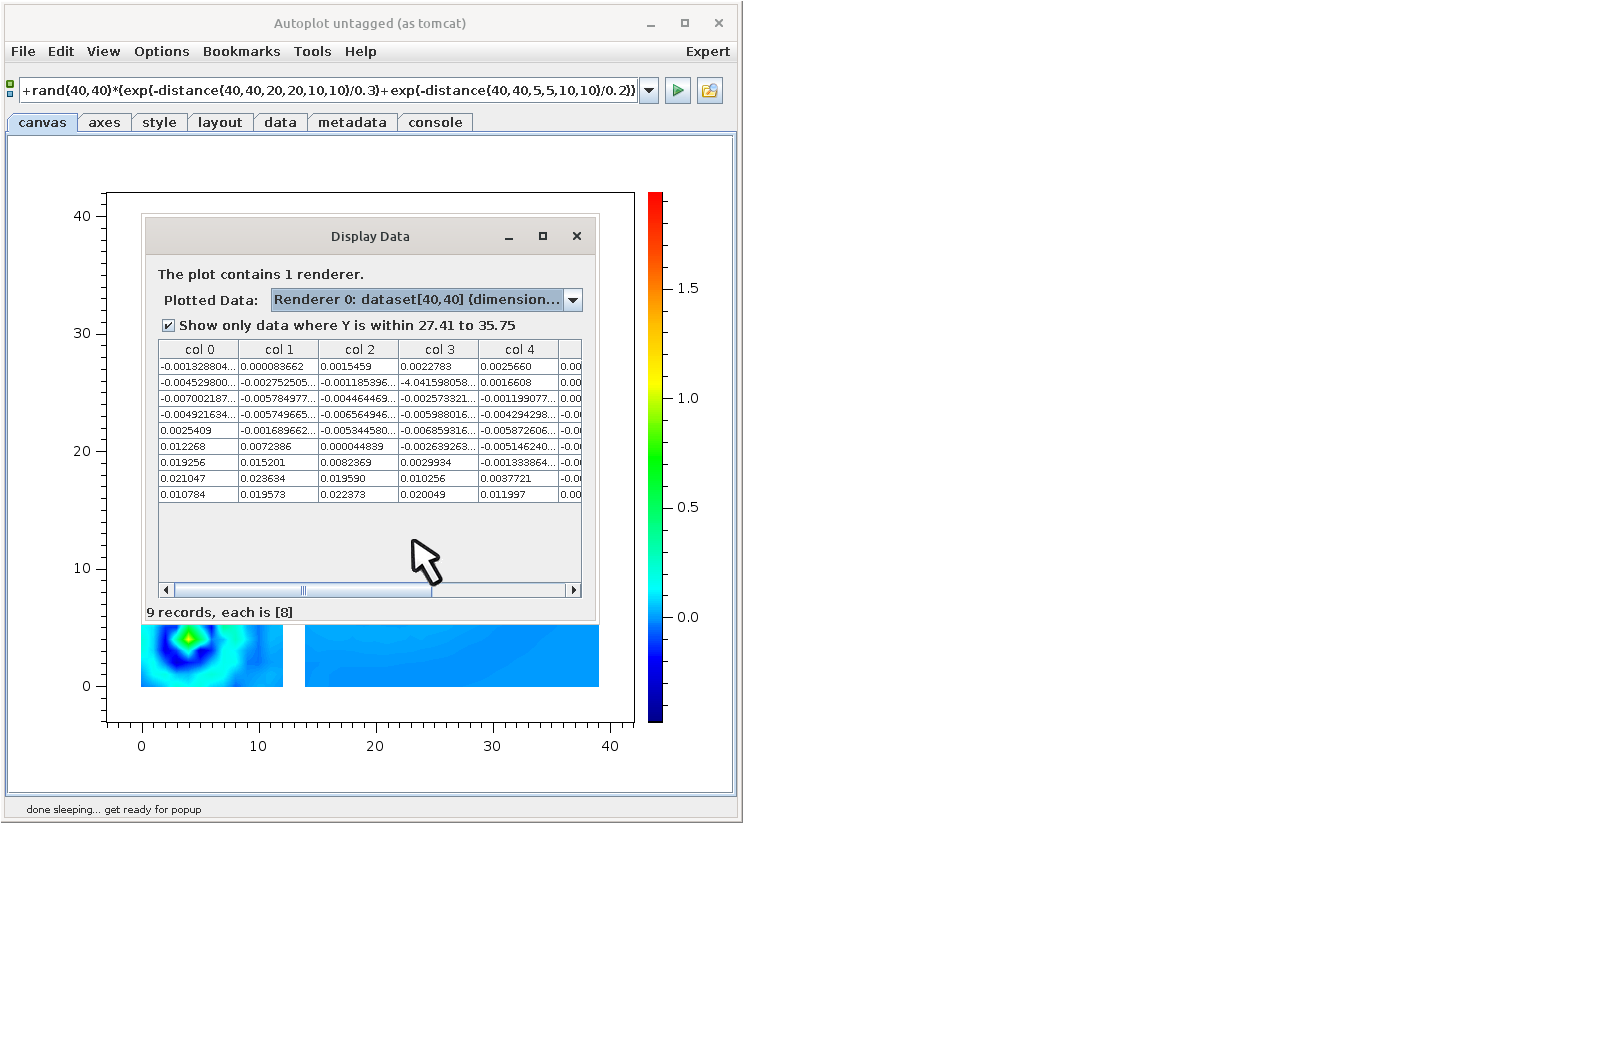Close the Display Data dialog
Image resolution: width=1600 pixels, height=1050 pixels.
577,237
